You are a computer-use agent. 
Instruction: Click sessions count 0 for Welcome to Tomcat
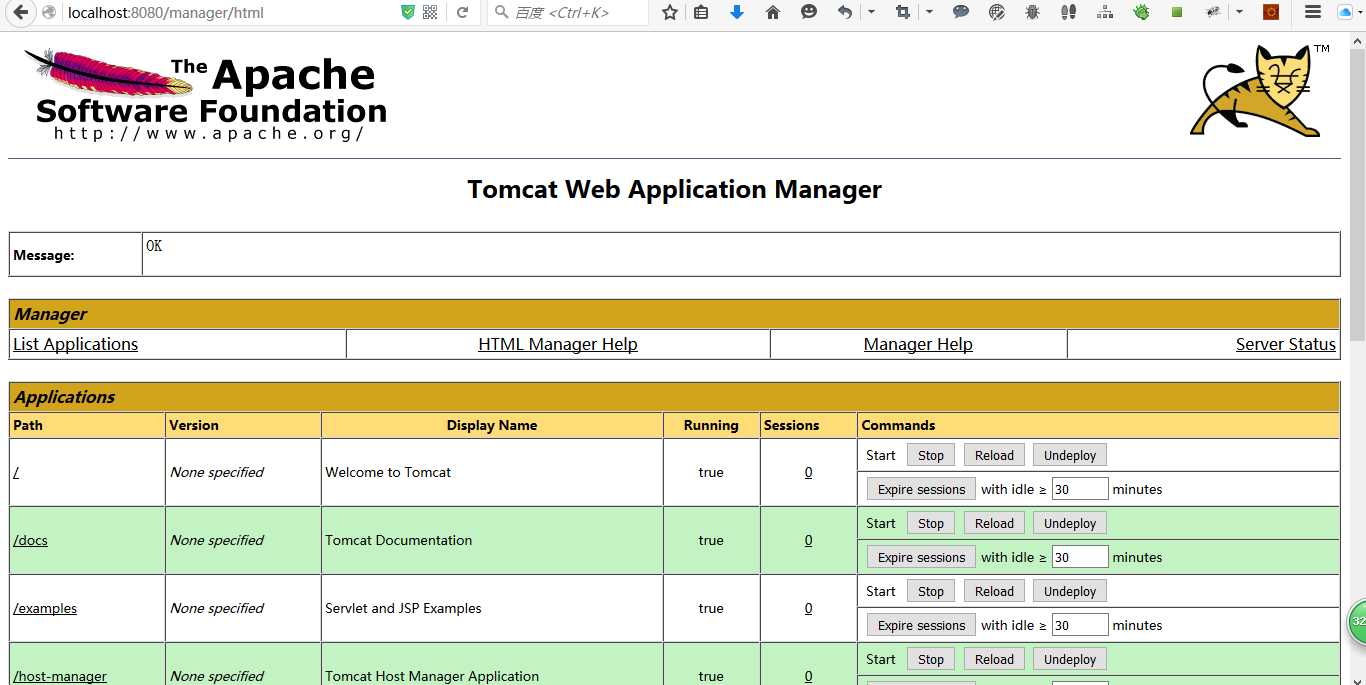pos(808,472)
